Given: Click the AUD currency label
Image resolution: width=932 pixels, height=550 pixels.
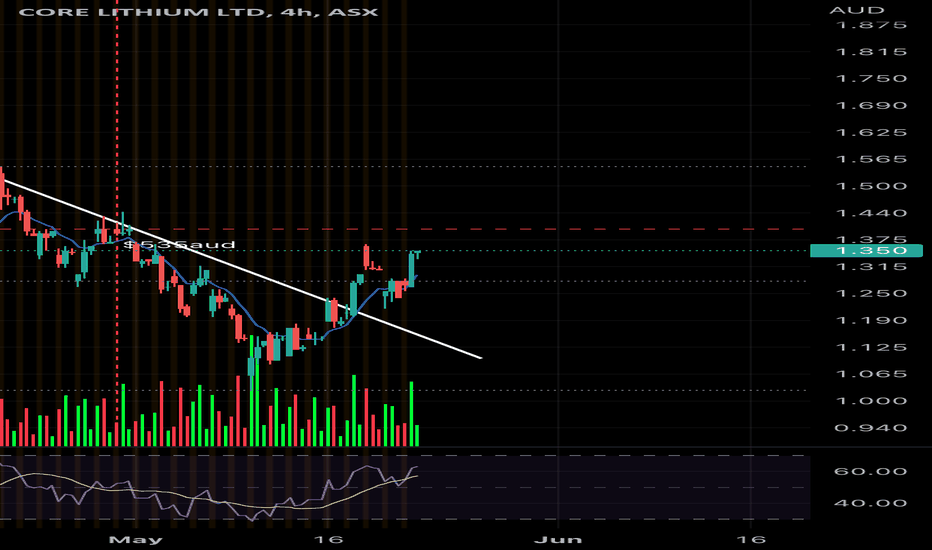Looking at the screenshot, I should coord(857,10).
